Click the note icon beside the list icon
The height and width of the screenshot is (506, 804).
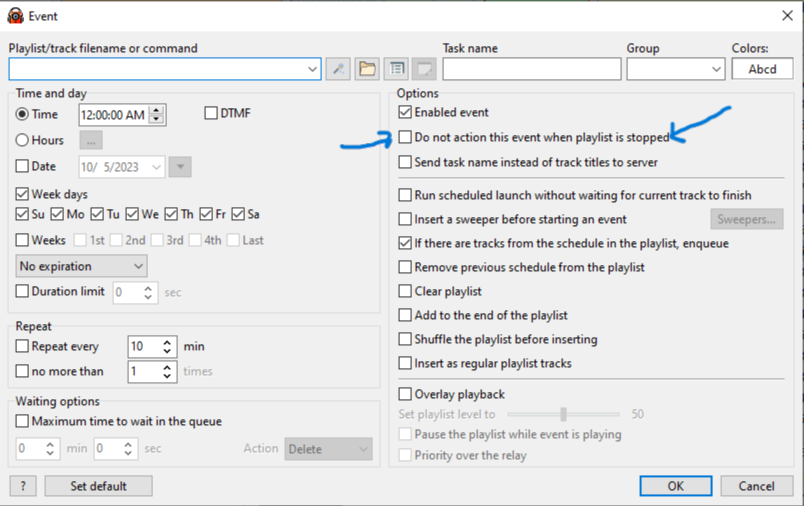click(x=425, y=69)
